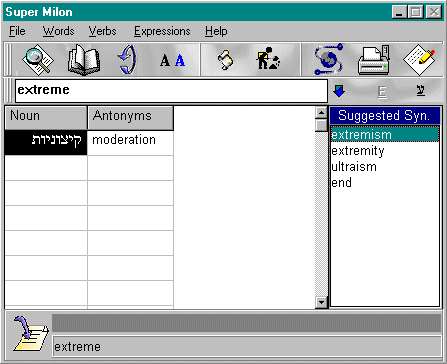Click the search field containing 'extreme'
This screenshot has height=364, width=447.
(x=171, y=91)
